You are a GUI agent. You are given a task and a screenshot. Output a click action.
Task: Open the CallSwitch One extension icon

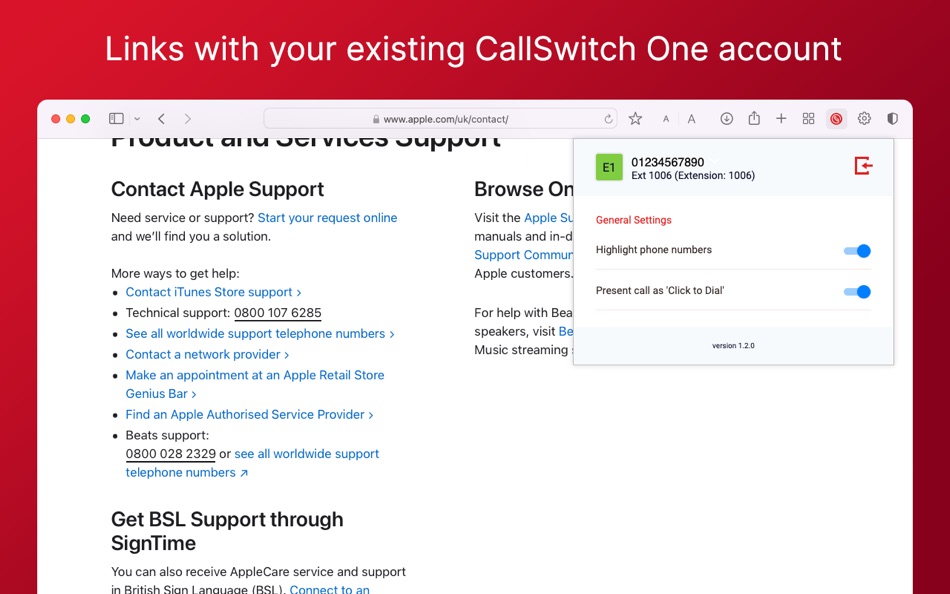(x=836, y=119)
